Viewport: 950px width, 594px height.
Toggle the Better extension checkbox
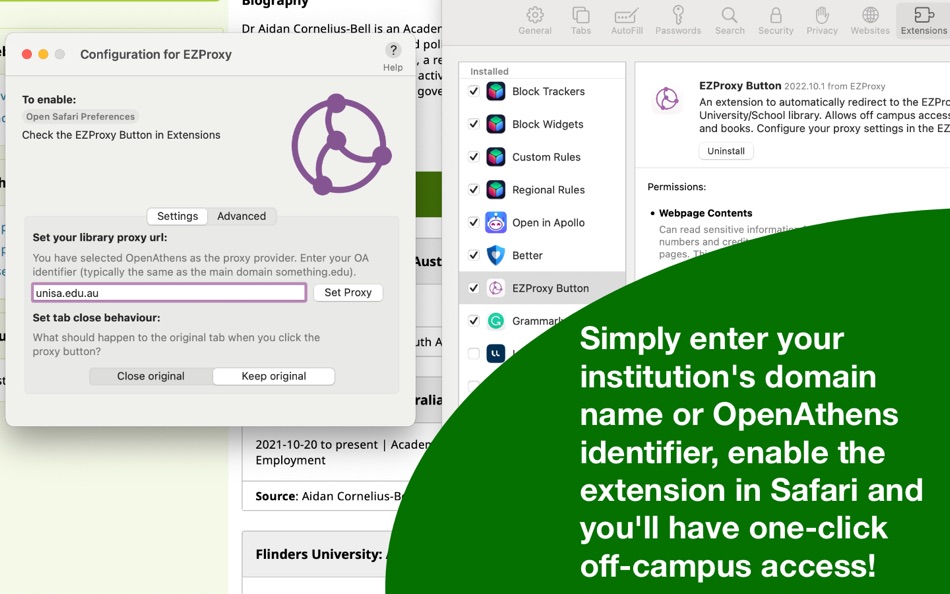(474, 255)
